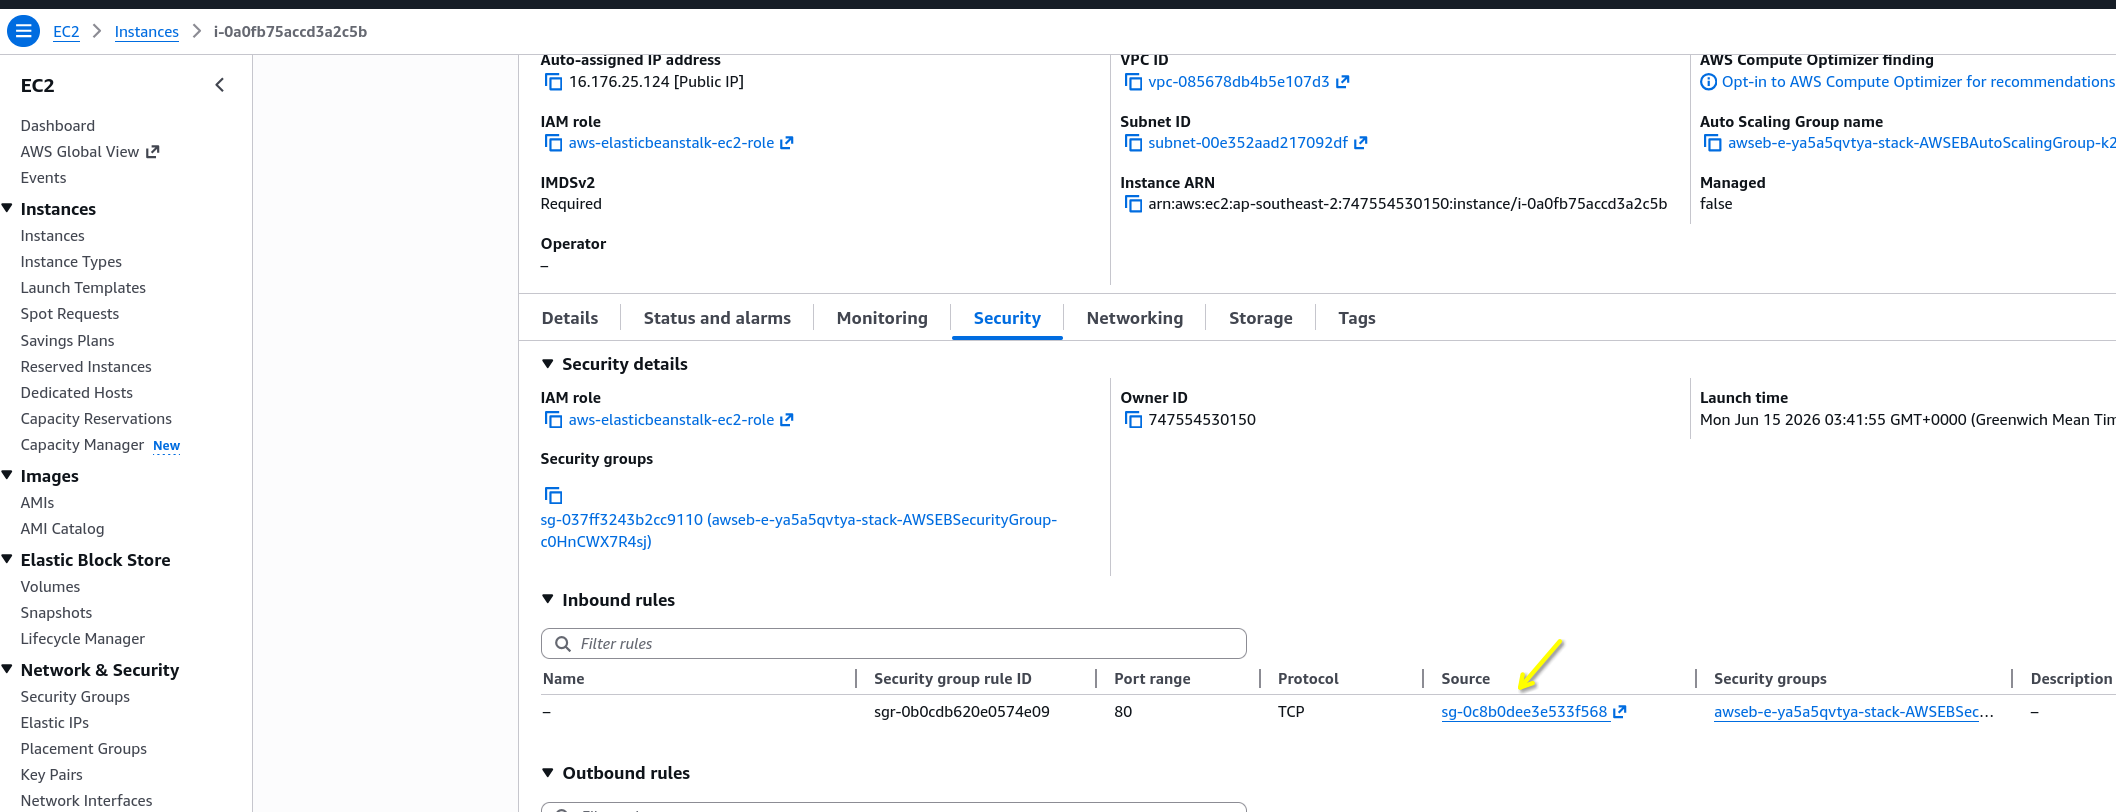Copy the security group ID under Security groups
Viewport: 2116px width, 812px height.
553,495
